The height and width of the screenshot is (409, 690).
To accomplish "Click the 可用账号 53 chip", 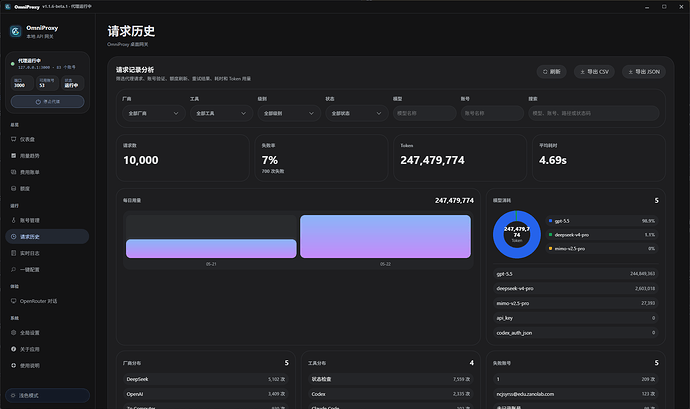I will (x=47, y=83).
